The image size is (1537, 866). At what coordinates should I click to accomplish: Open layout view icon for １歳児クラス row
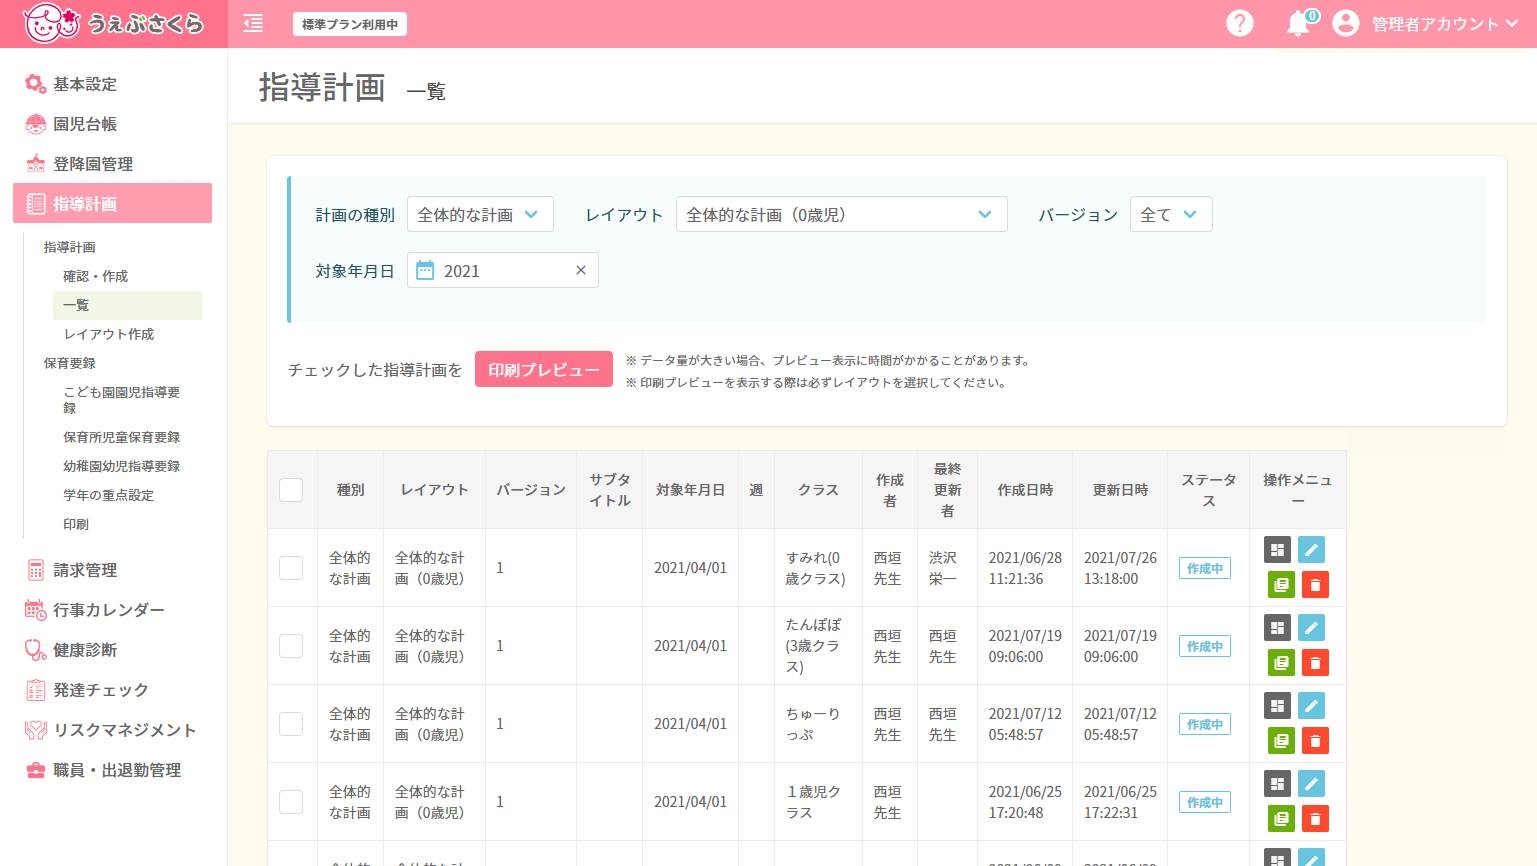point(1277,783)
